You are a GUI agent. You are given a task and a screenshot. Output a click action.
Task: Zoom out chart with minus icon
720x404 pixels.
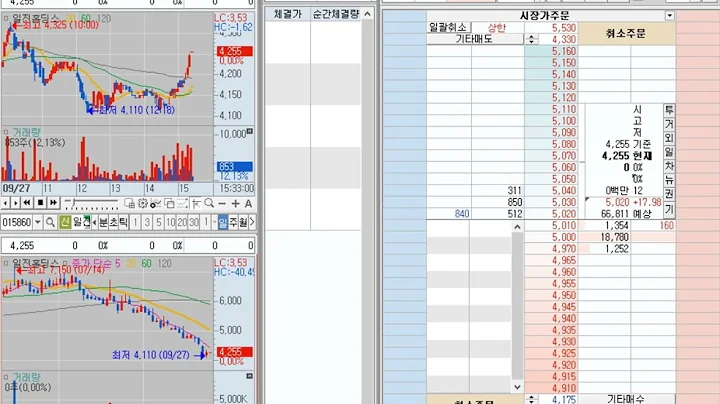222,203
